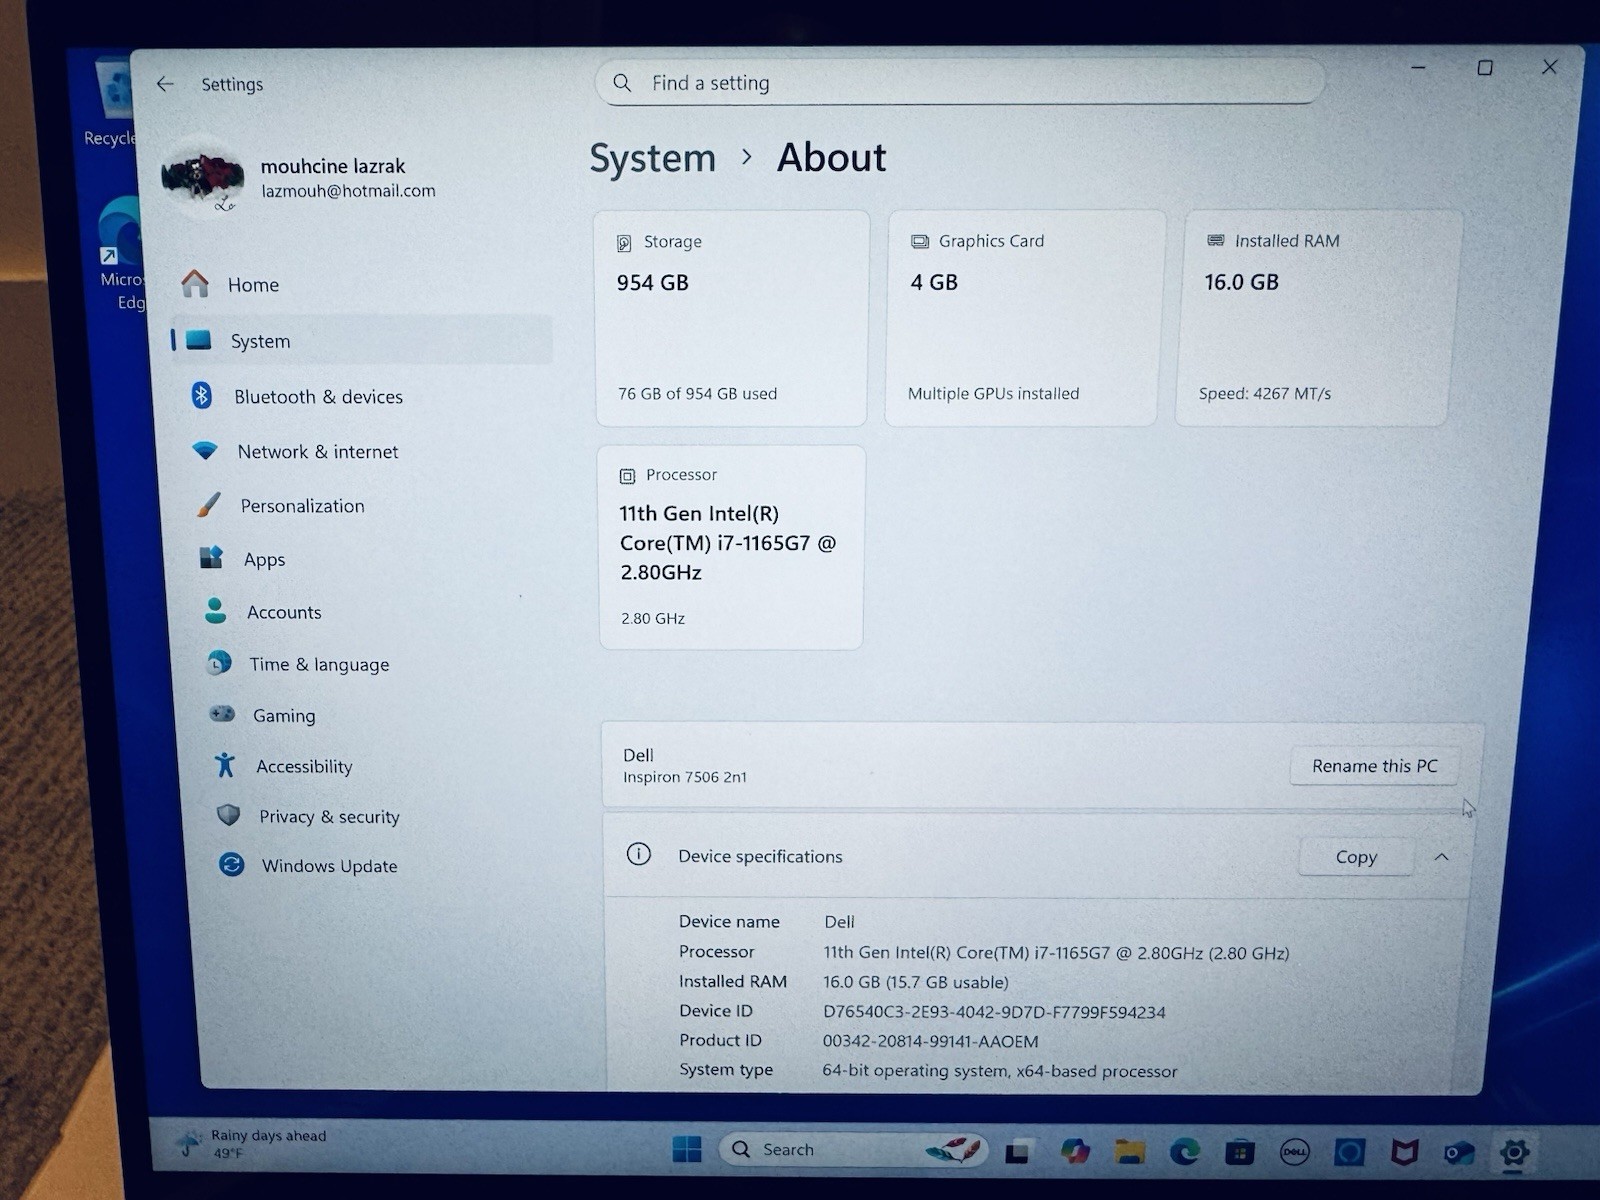Go back using the arrow next to Settings
Viewport: 1600px width, 1200px height.
165,84
